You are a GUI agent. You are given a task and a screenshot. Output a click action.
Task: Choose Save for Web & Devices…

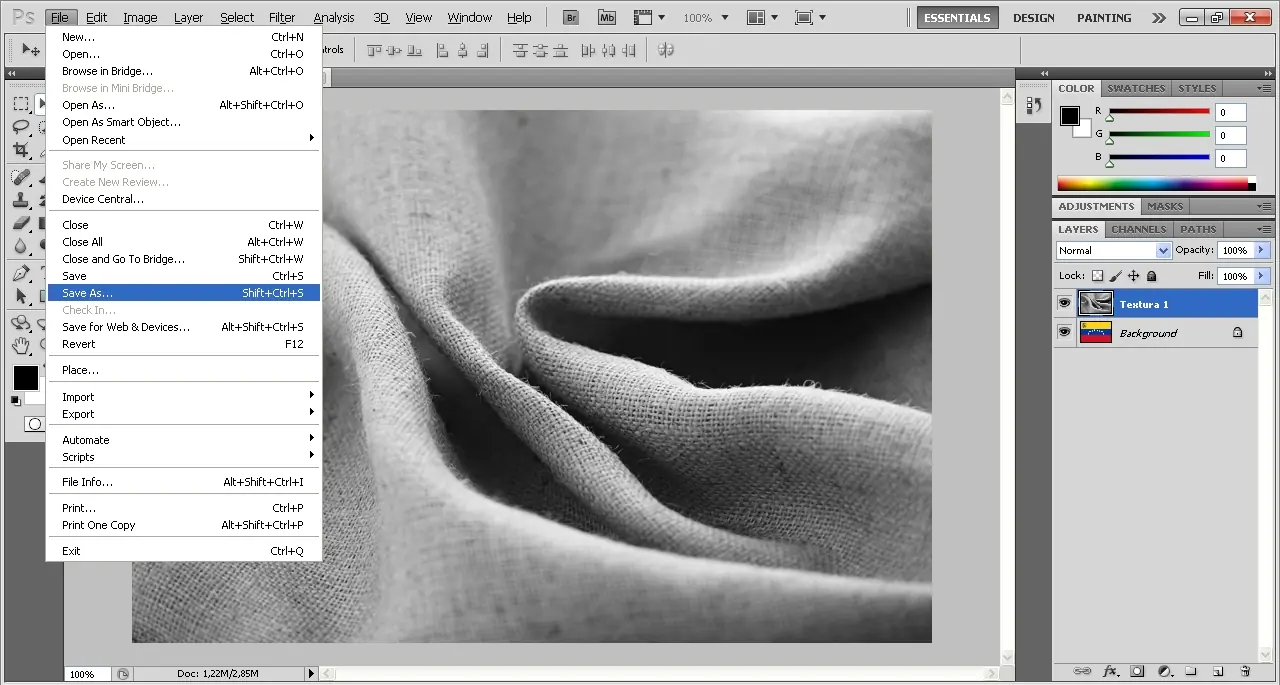coord(184,327)
